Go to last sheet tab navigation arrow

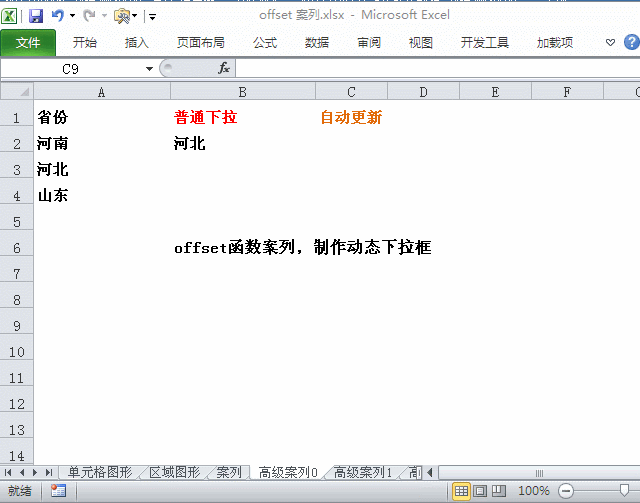49,472
